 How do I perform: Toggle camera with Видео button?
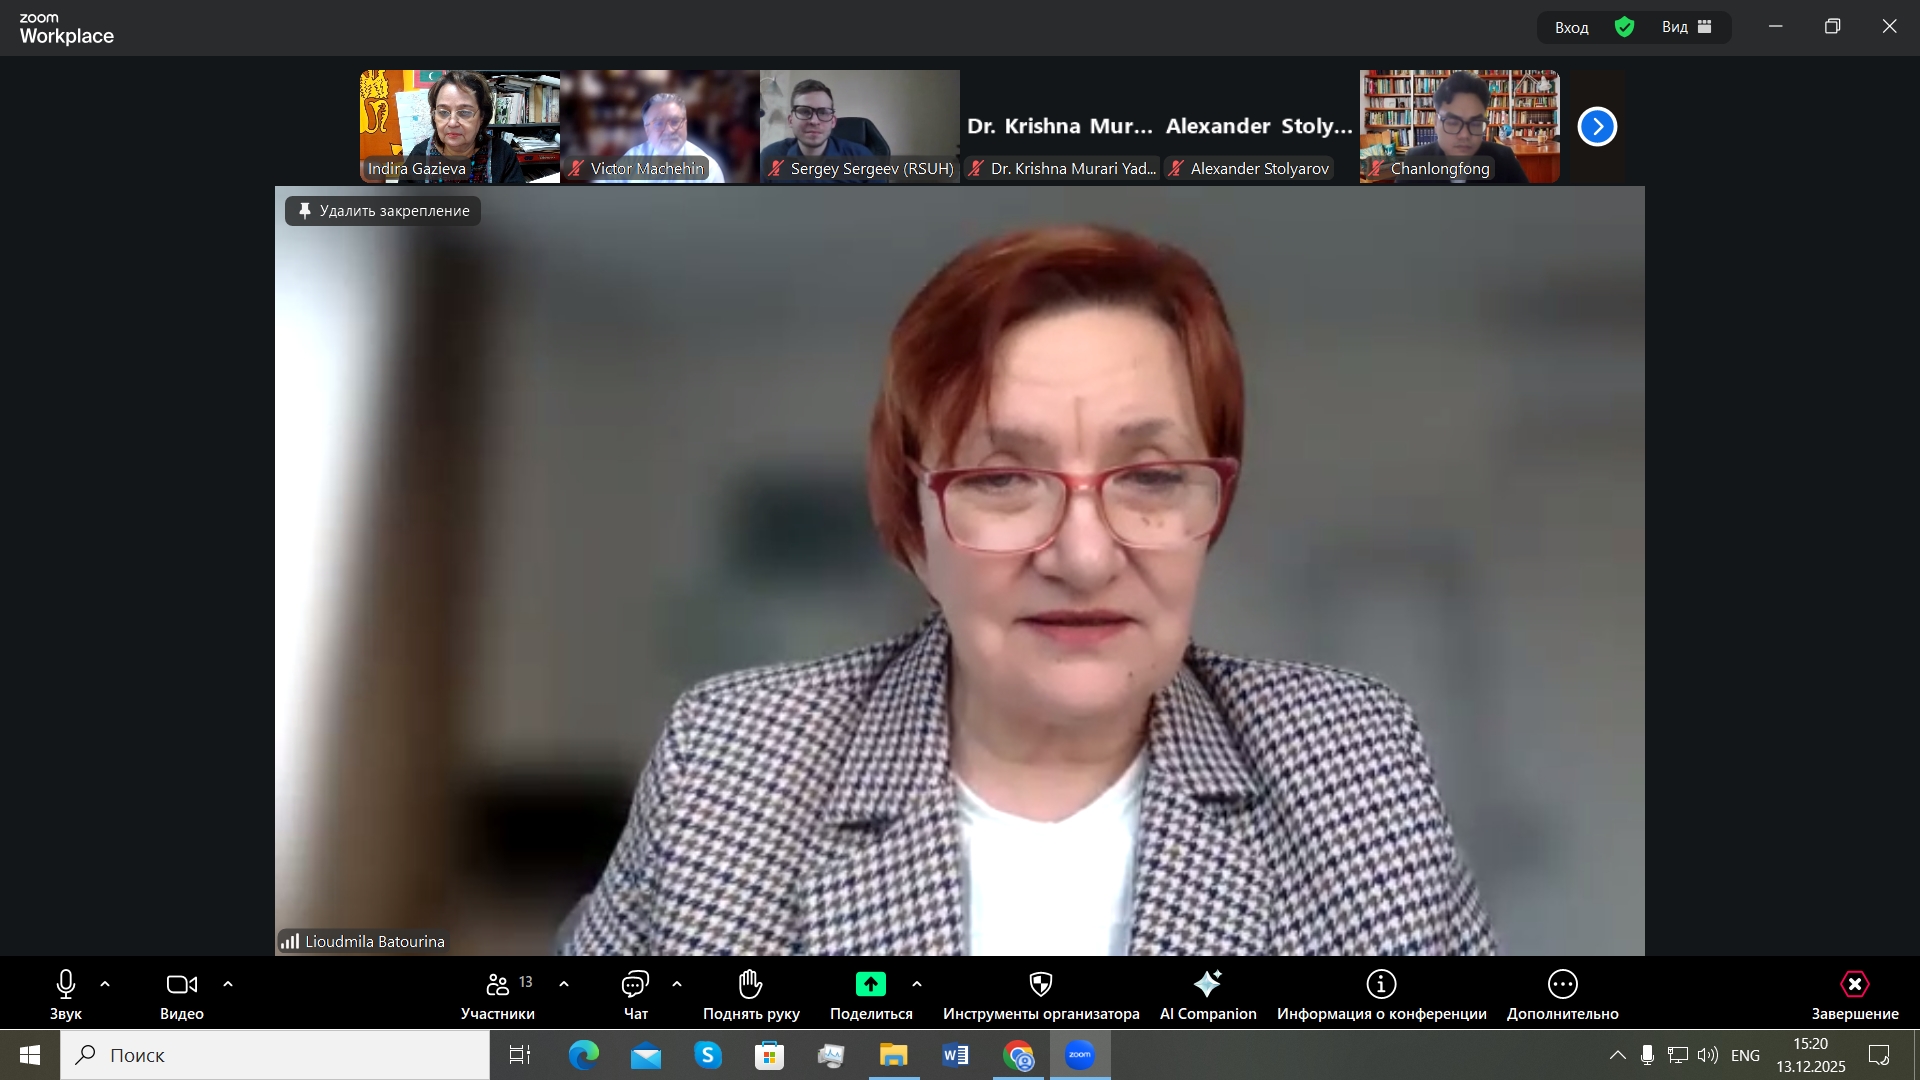[181, 985]
